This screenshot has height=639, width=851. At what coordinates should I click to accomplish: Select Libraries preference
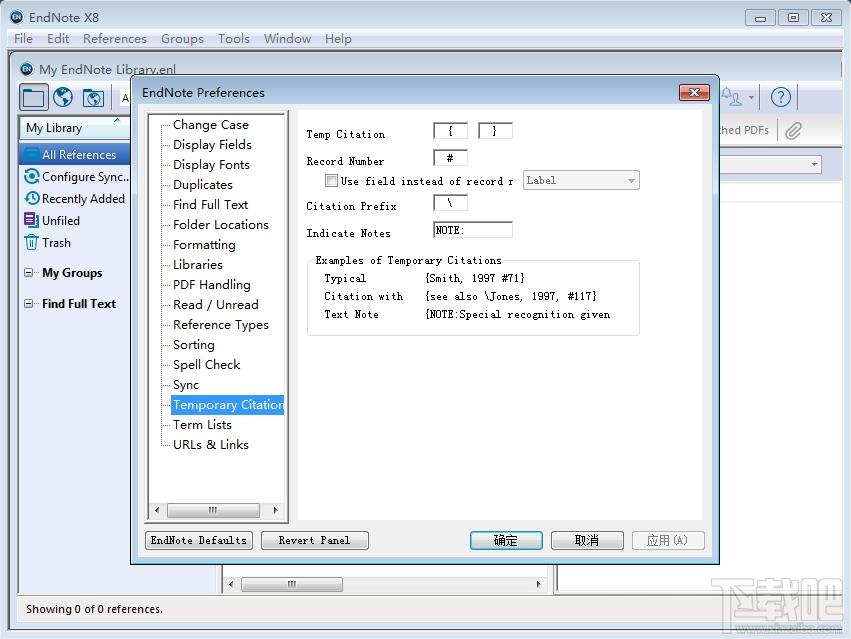click(198, 265)
